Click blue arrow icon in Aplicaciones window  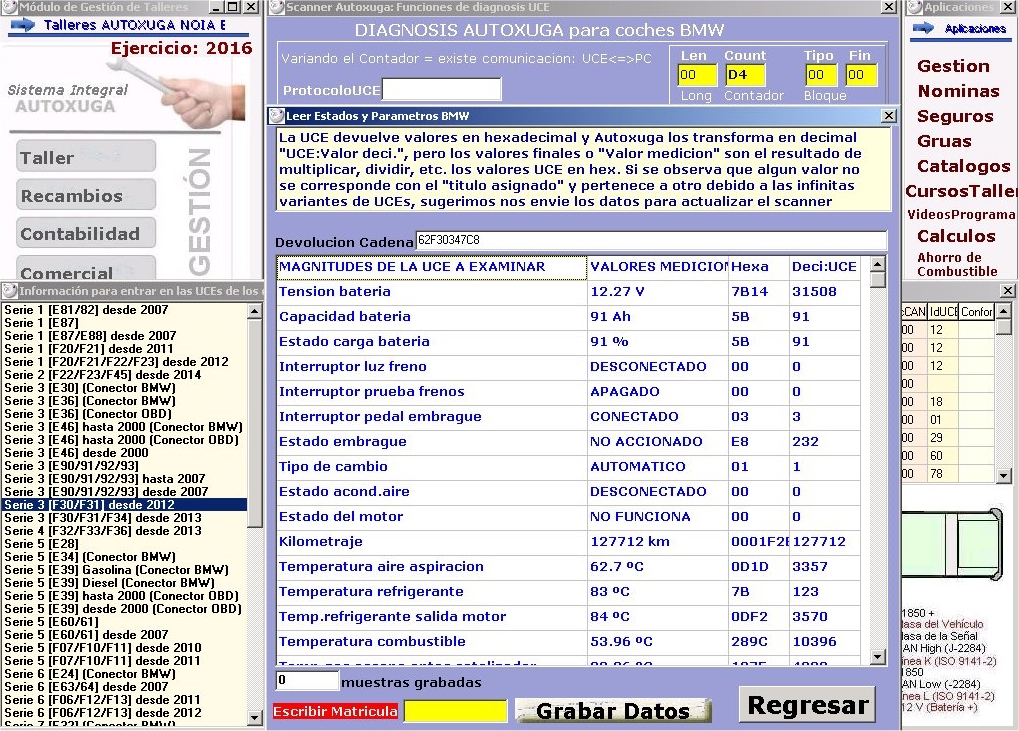[923, 28]
